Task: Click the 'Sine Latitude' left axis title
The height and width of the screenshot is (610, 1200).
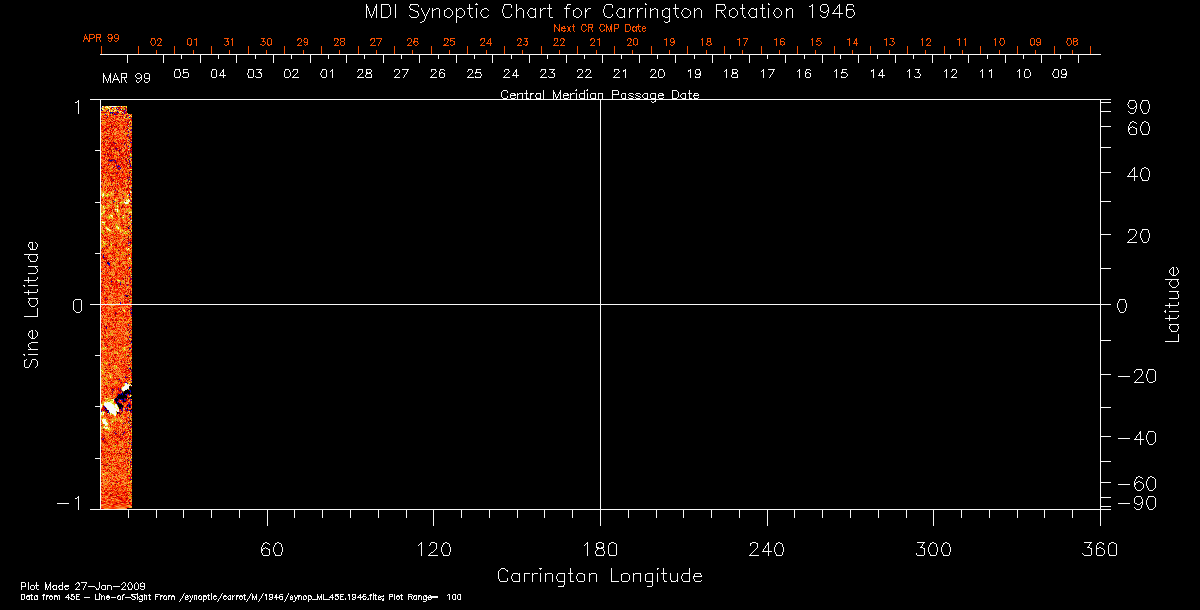Action: tap(31, 304)
